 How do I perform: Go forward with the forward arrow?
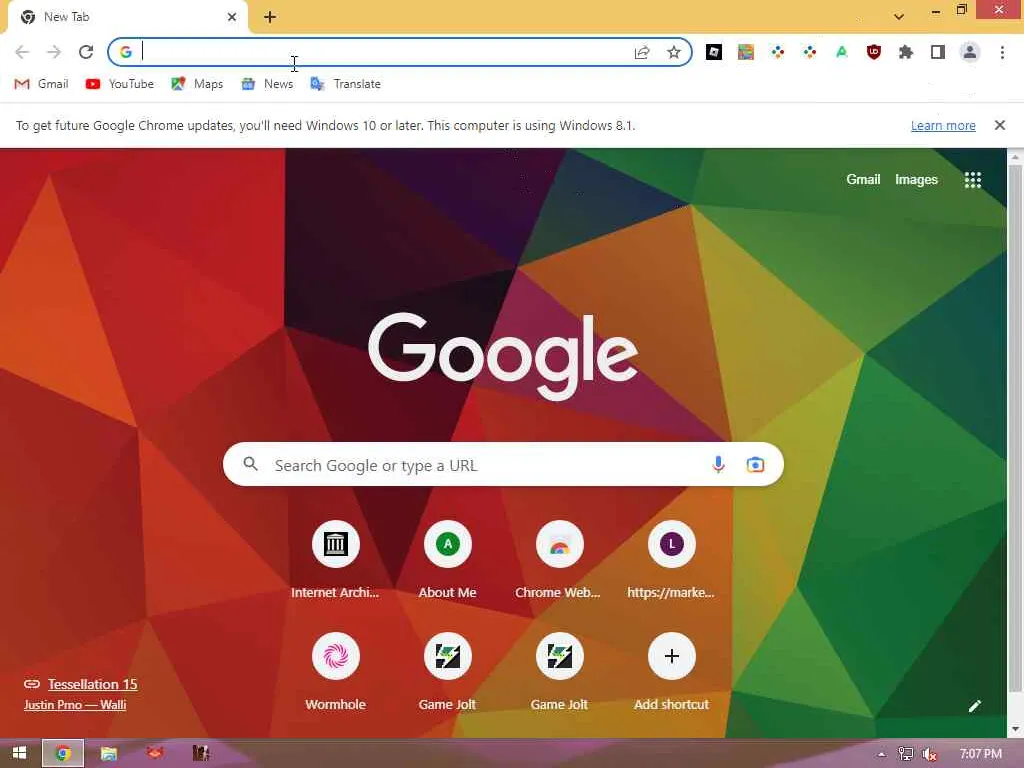click(54, 52)
